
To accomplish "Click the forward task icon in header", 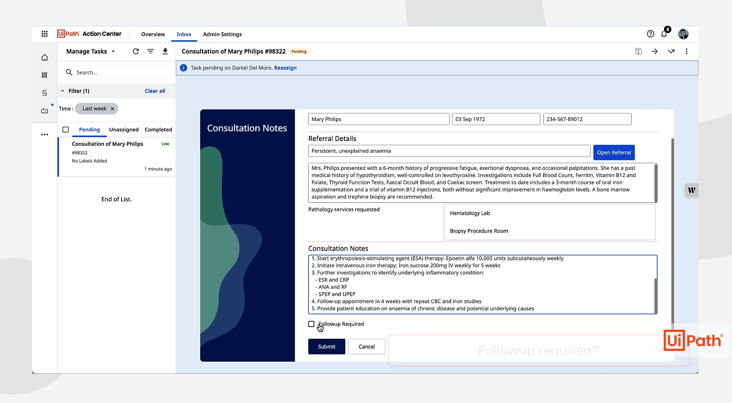I will [671, 51].
